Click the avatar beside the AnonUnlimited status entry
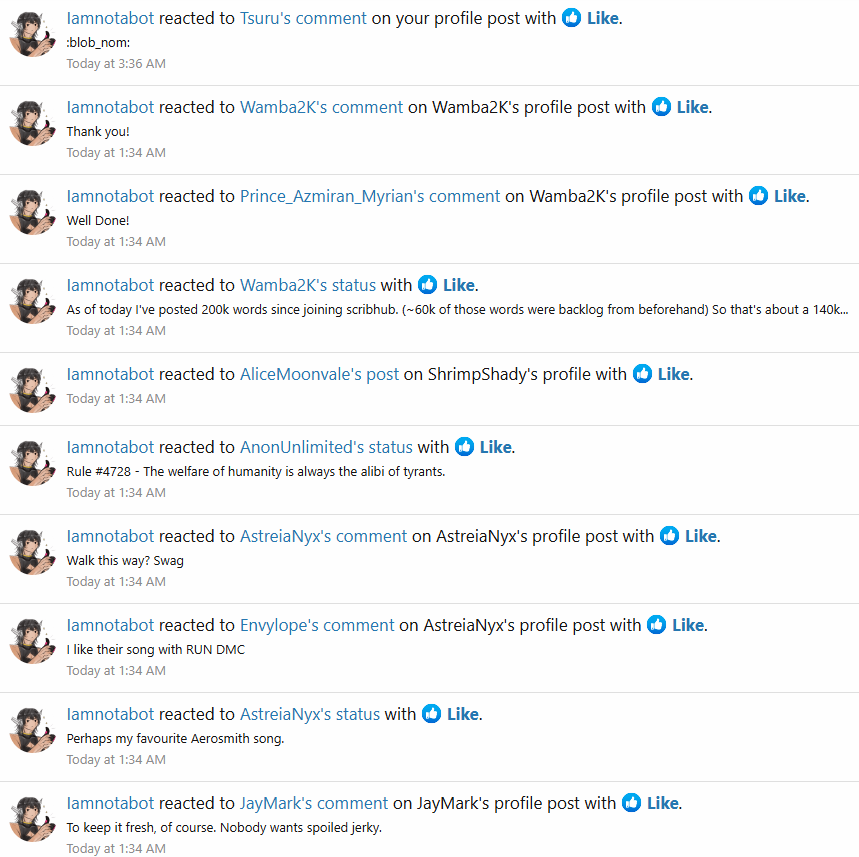The height and width of the screenshot is (857, 859). (x=33, y=463)
